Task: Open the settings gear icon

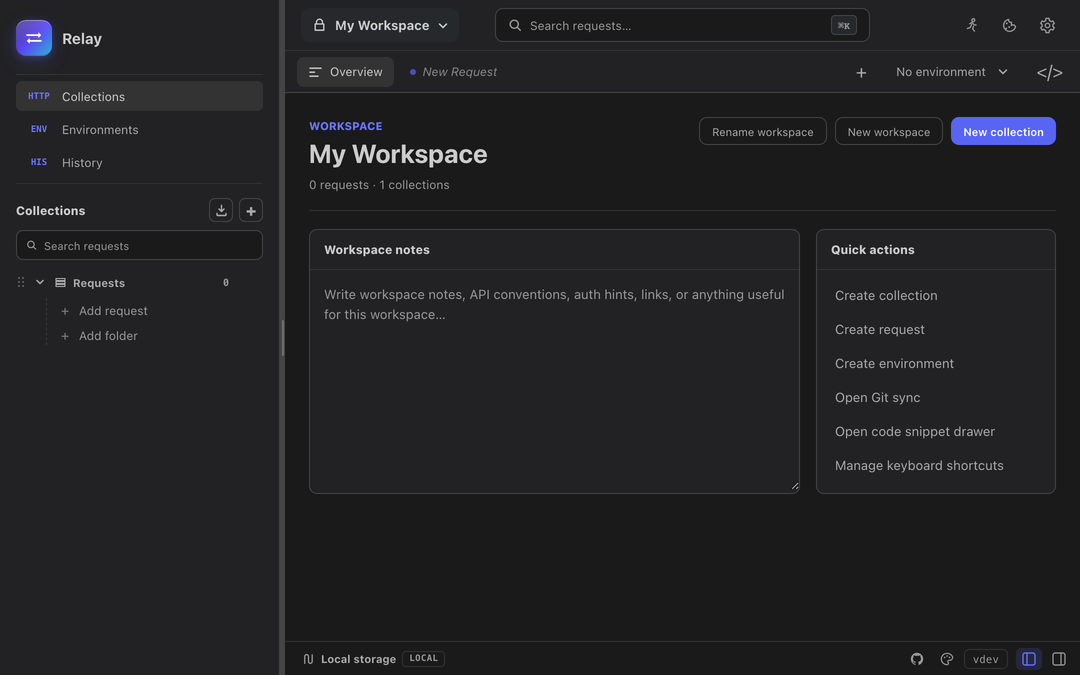Action: (x=1047, y=25)
